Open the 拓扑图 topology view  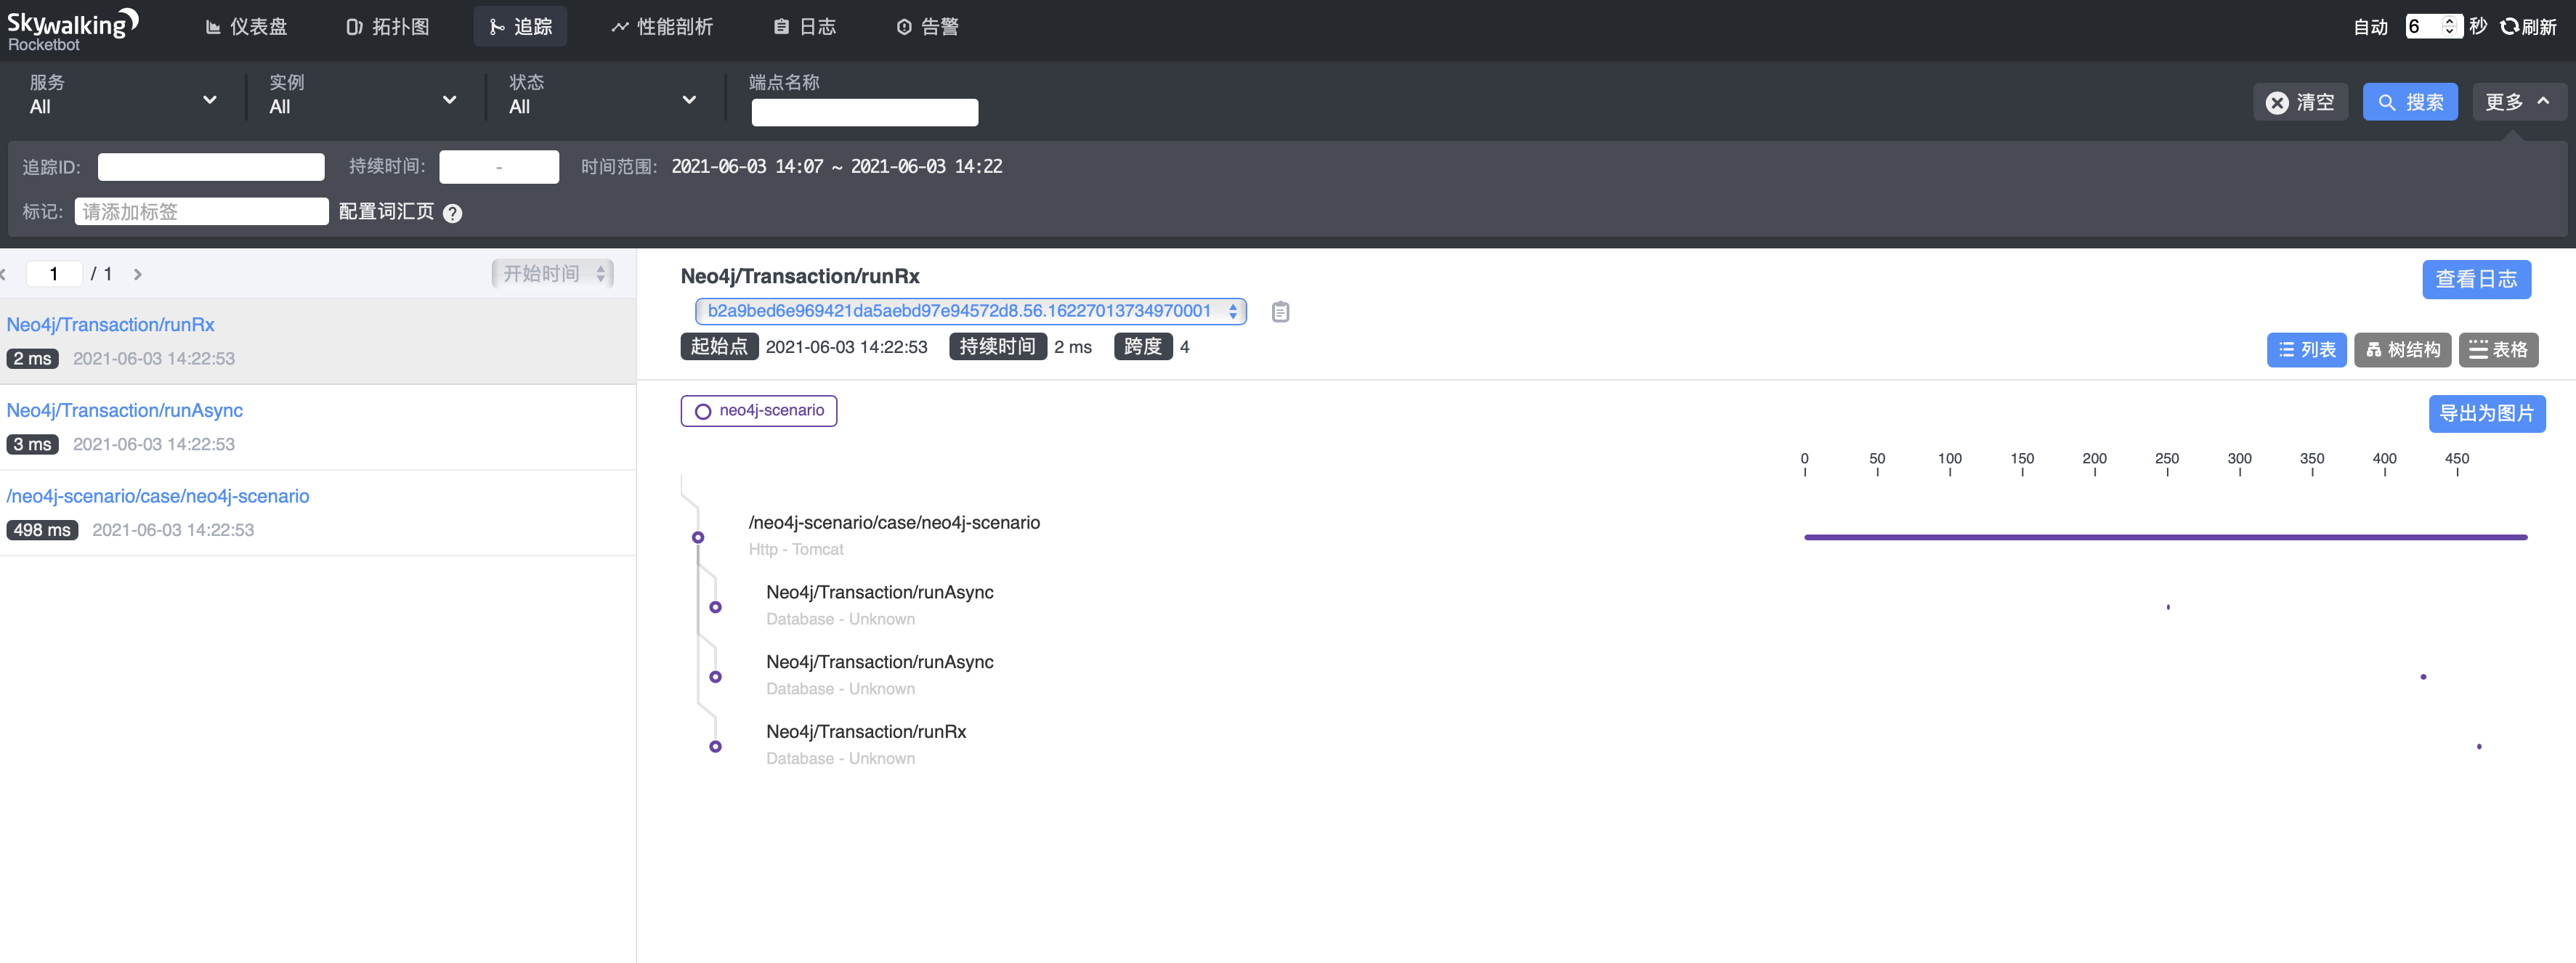[388, 27]
